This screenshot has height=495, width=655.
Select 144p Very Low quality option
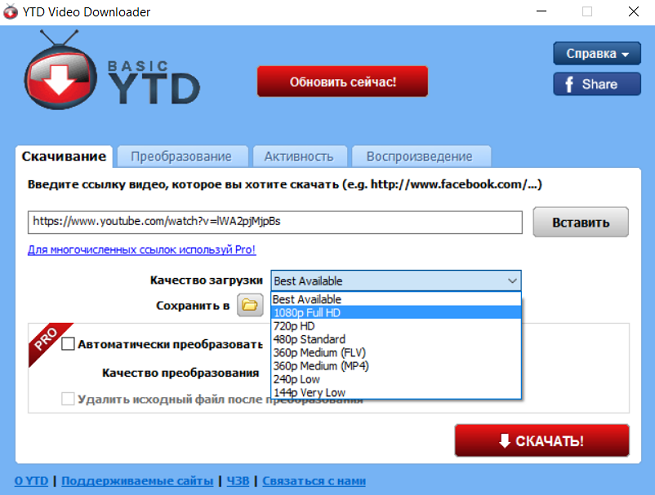(x=396, y=393)
